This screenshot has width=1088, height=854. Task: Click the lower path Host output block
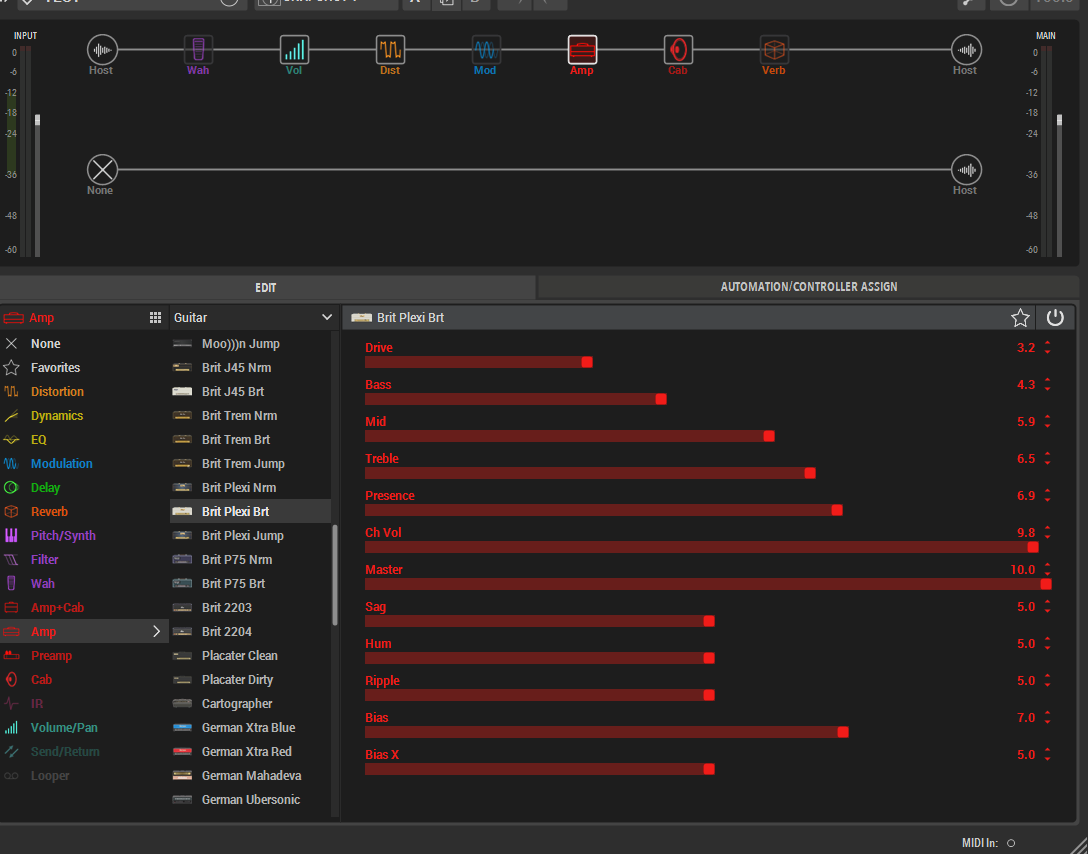966,169
